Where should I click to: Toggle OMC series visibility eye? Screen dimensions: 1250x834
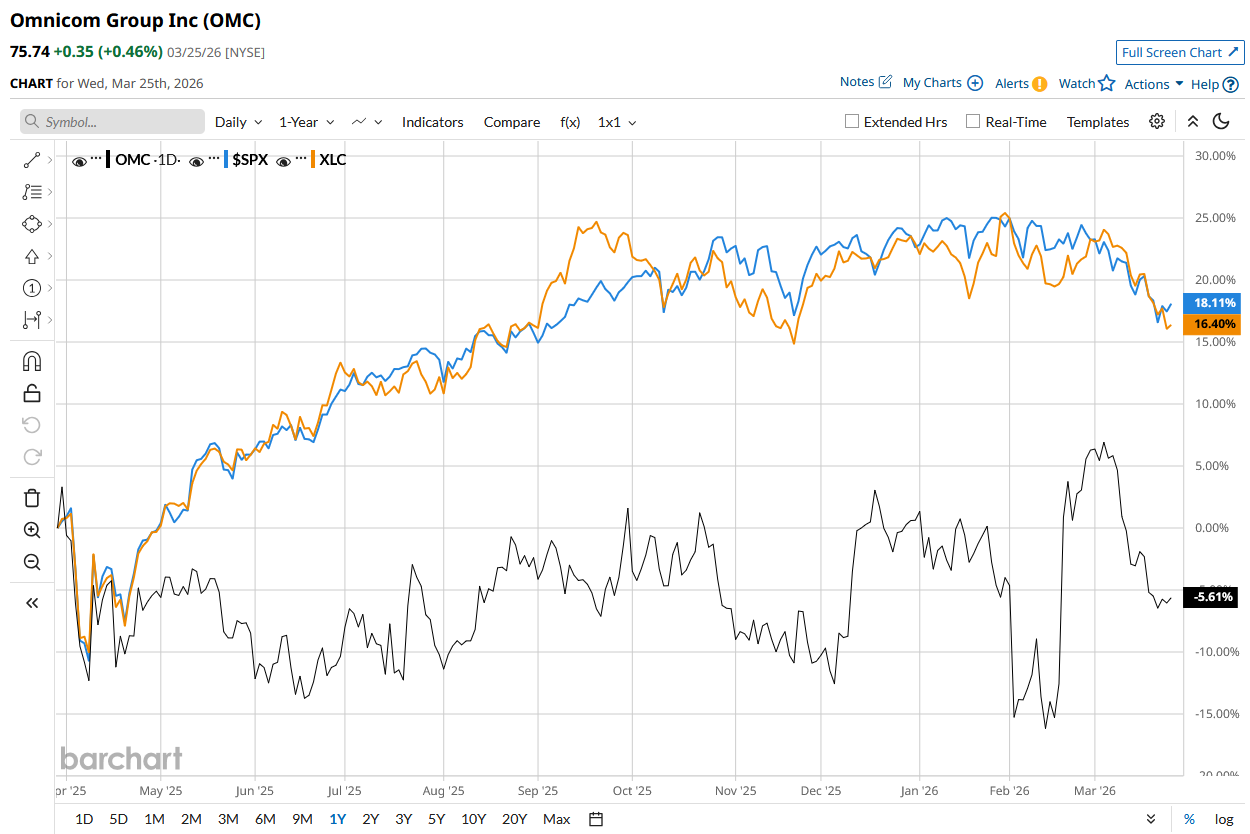78,160
